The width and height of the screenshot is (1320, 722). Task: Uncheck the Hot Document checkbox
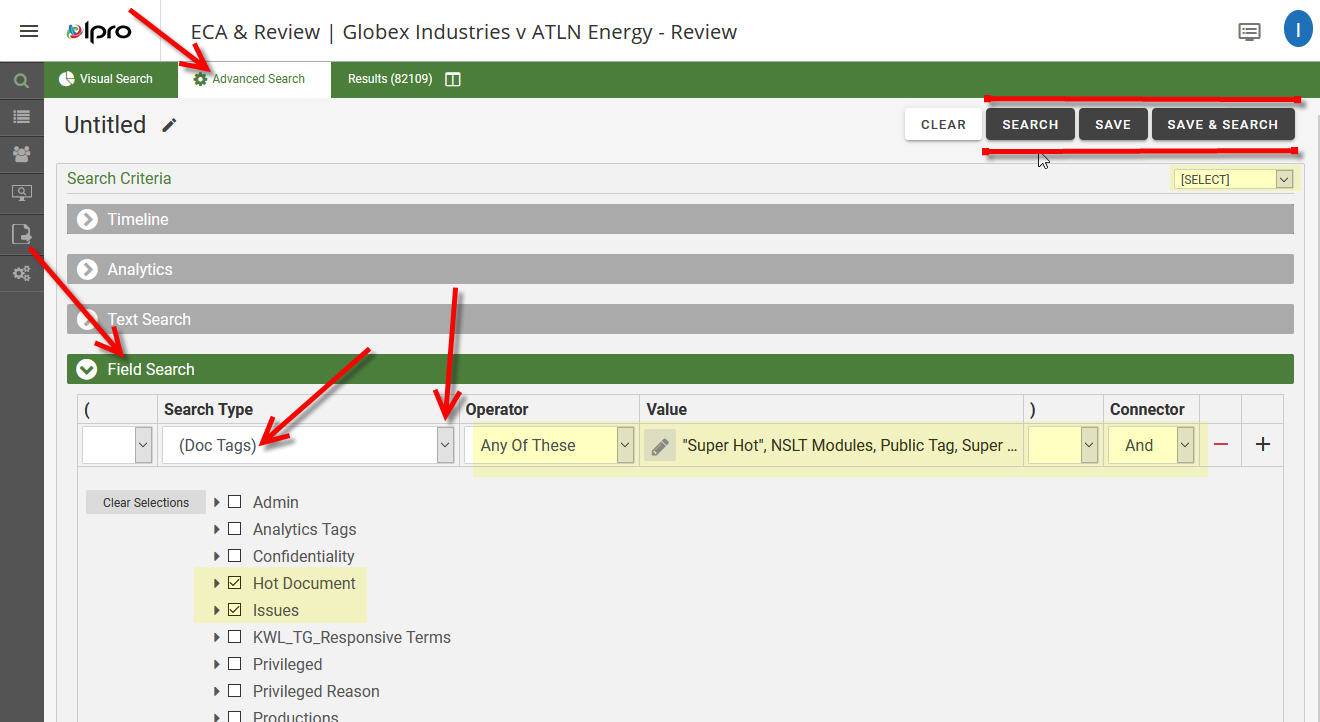point(234,583)
